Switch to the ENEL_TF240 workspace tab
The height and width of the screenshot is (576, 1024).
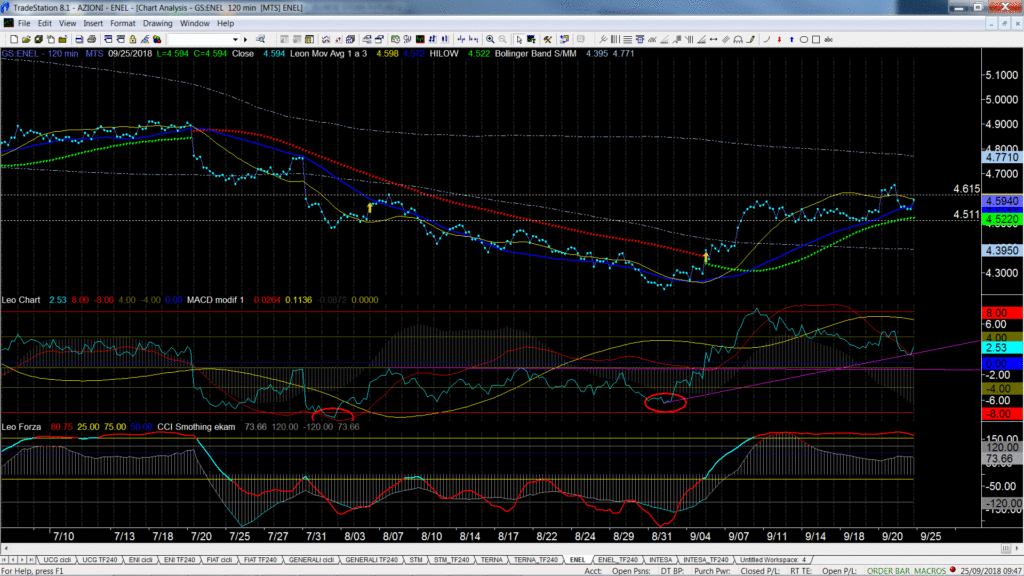coord(618,560)
